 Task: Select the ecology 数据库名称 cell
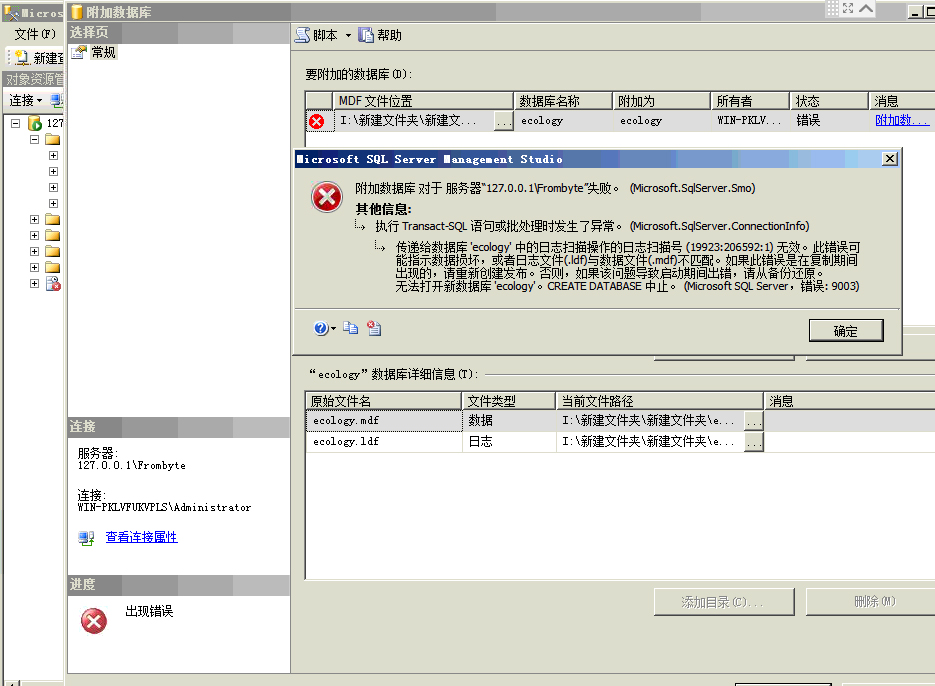pos(563,120)
